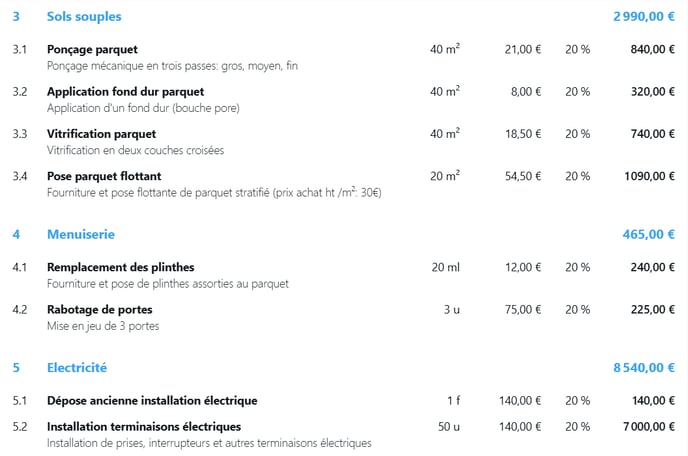This screenshot has height=456, width=688.
Task: Select the Sols souples section heading
Action: point(84,16)
